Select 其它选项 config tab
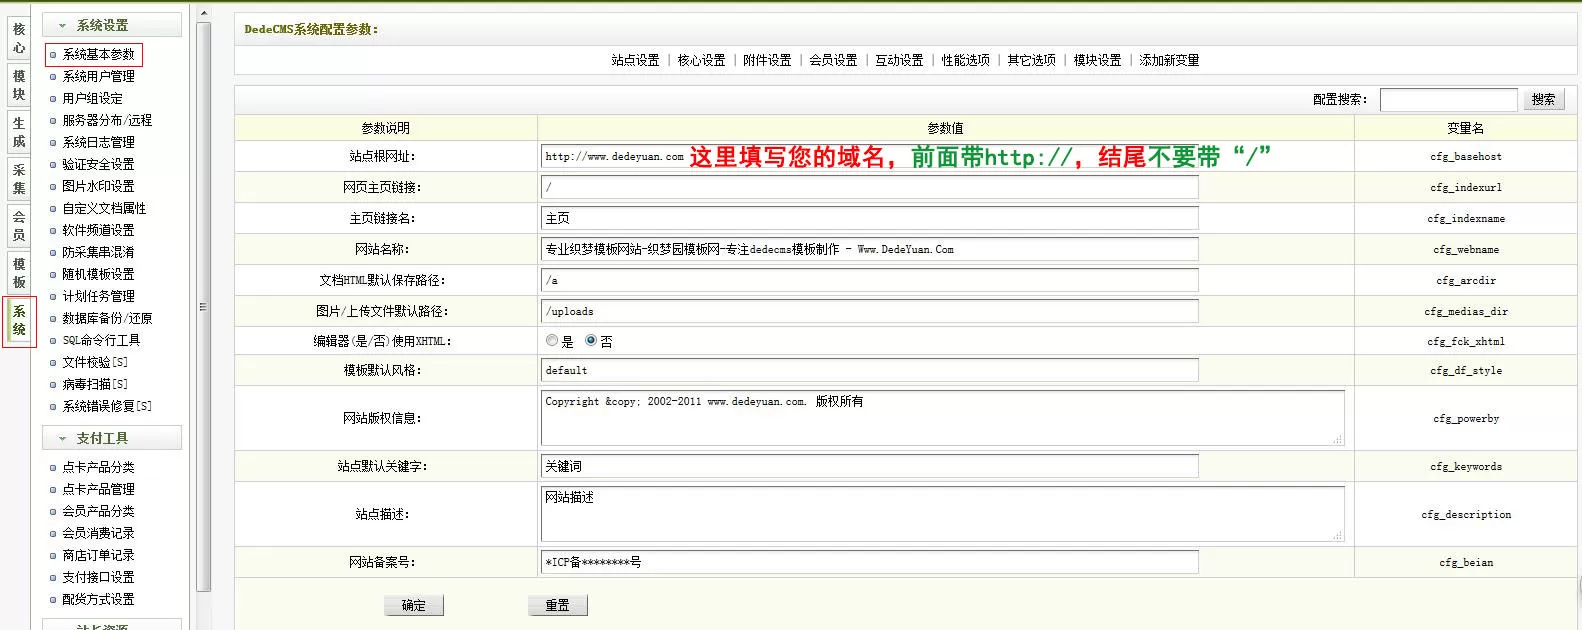 1031,60
